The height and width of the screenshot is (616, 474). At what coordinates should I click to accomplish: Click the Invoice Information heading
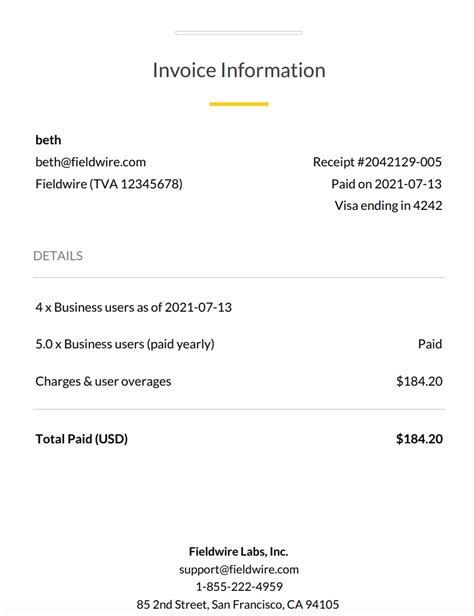[239, 71]
